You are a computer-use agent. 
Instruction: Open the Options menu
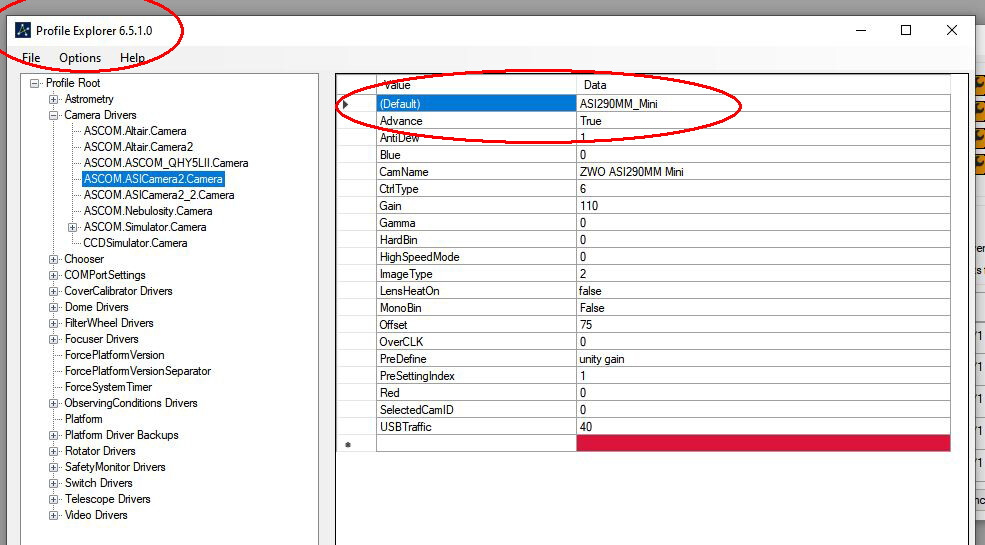(80, 58)
